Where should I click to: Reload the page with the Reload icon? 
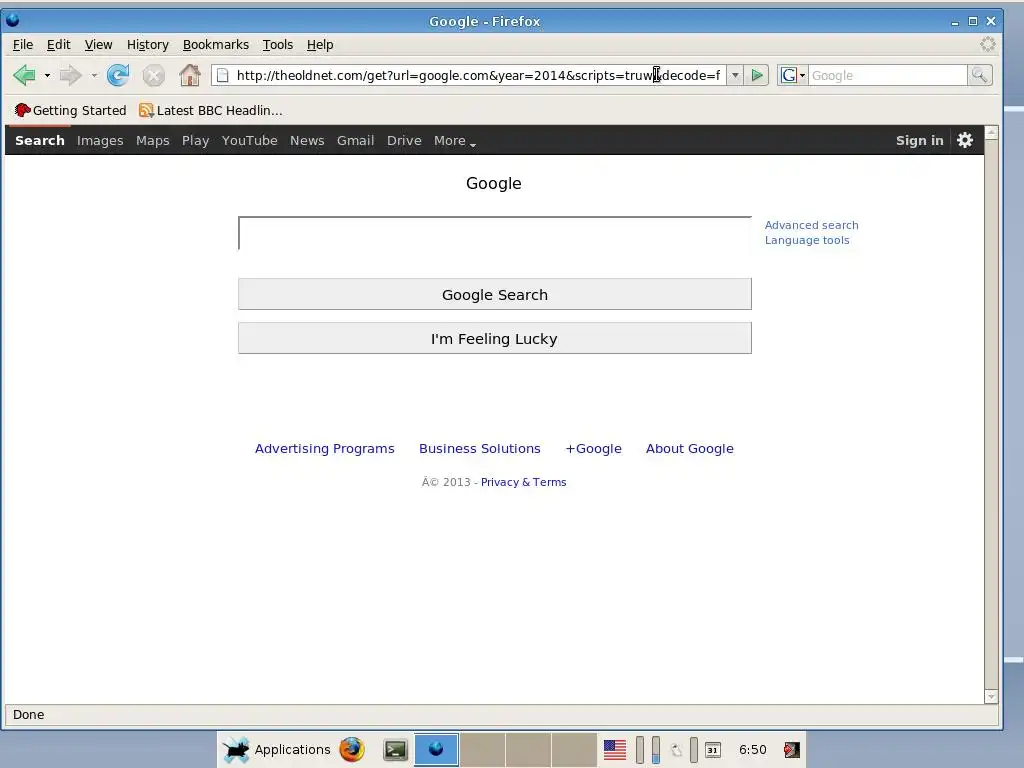click(118, 75)
